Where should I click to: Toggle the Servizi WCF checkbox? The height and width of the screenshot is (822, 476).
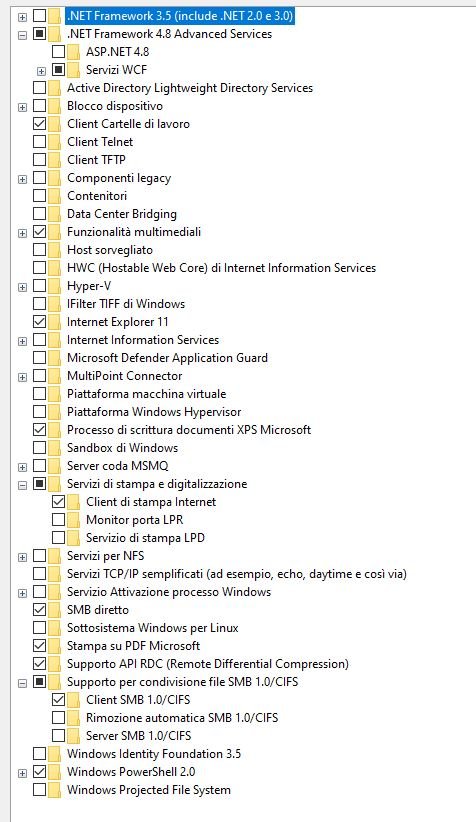[x=59, y=69]
